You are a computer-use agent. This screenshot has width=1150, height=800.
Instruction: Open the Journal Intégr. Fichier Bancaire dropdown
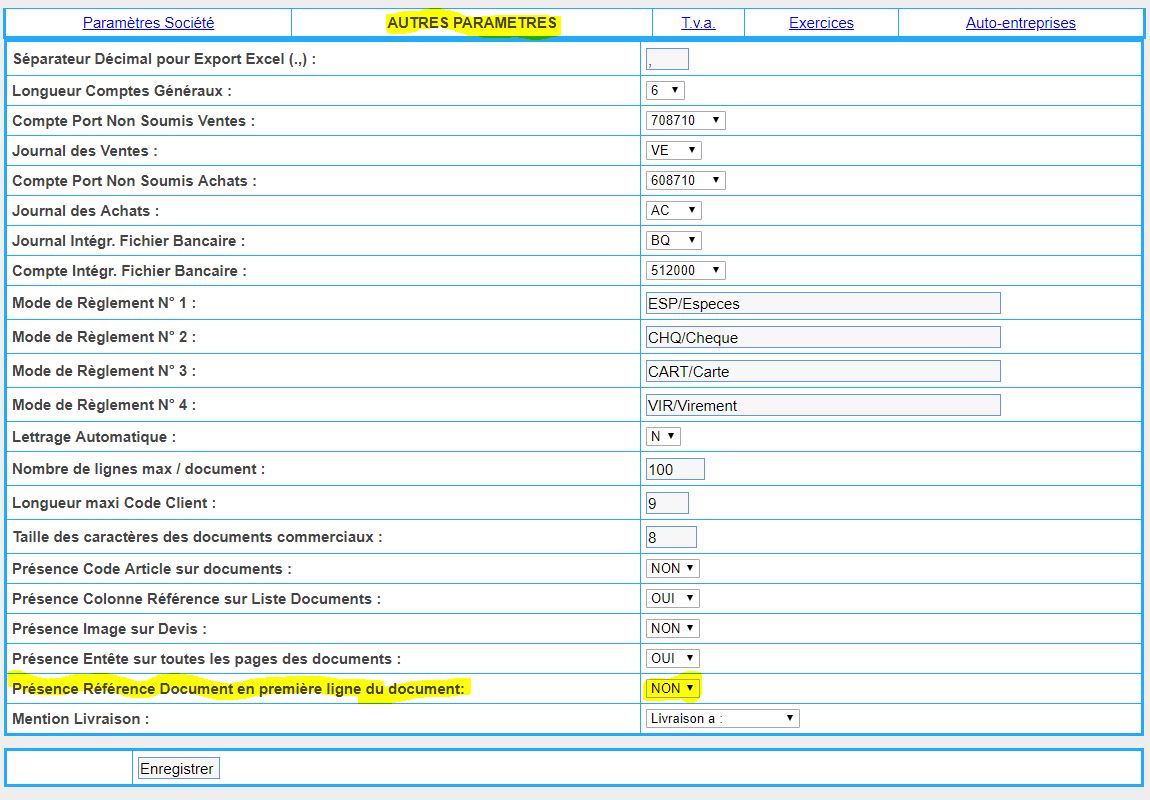[x=673, y=241]
